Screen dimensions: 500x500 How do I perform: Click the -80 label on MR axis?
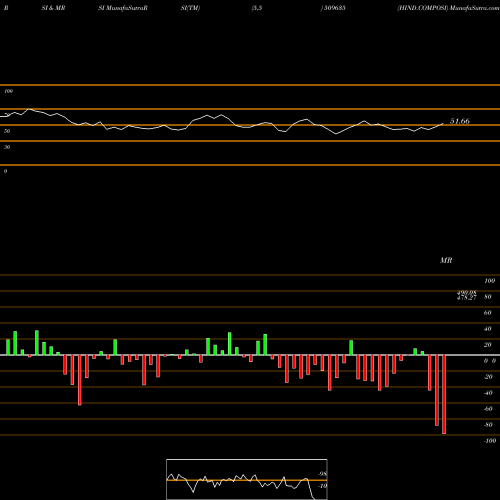point(488,425)
